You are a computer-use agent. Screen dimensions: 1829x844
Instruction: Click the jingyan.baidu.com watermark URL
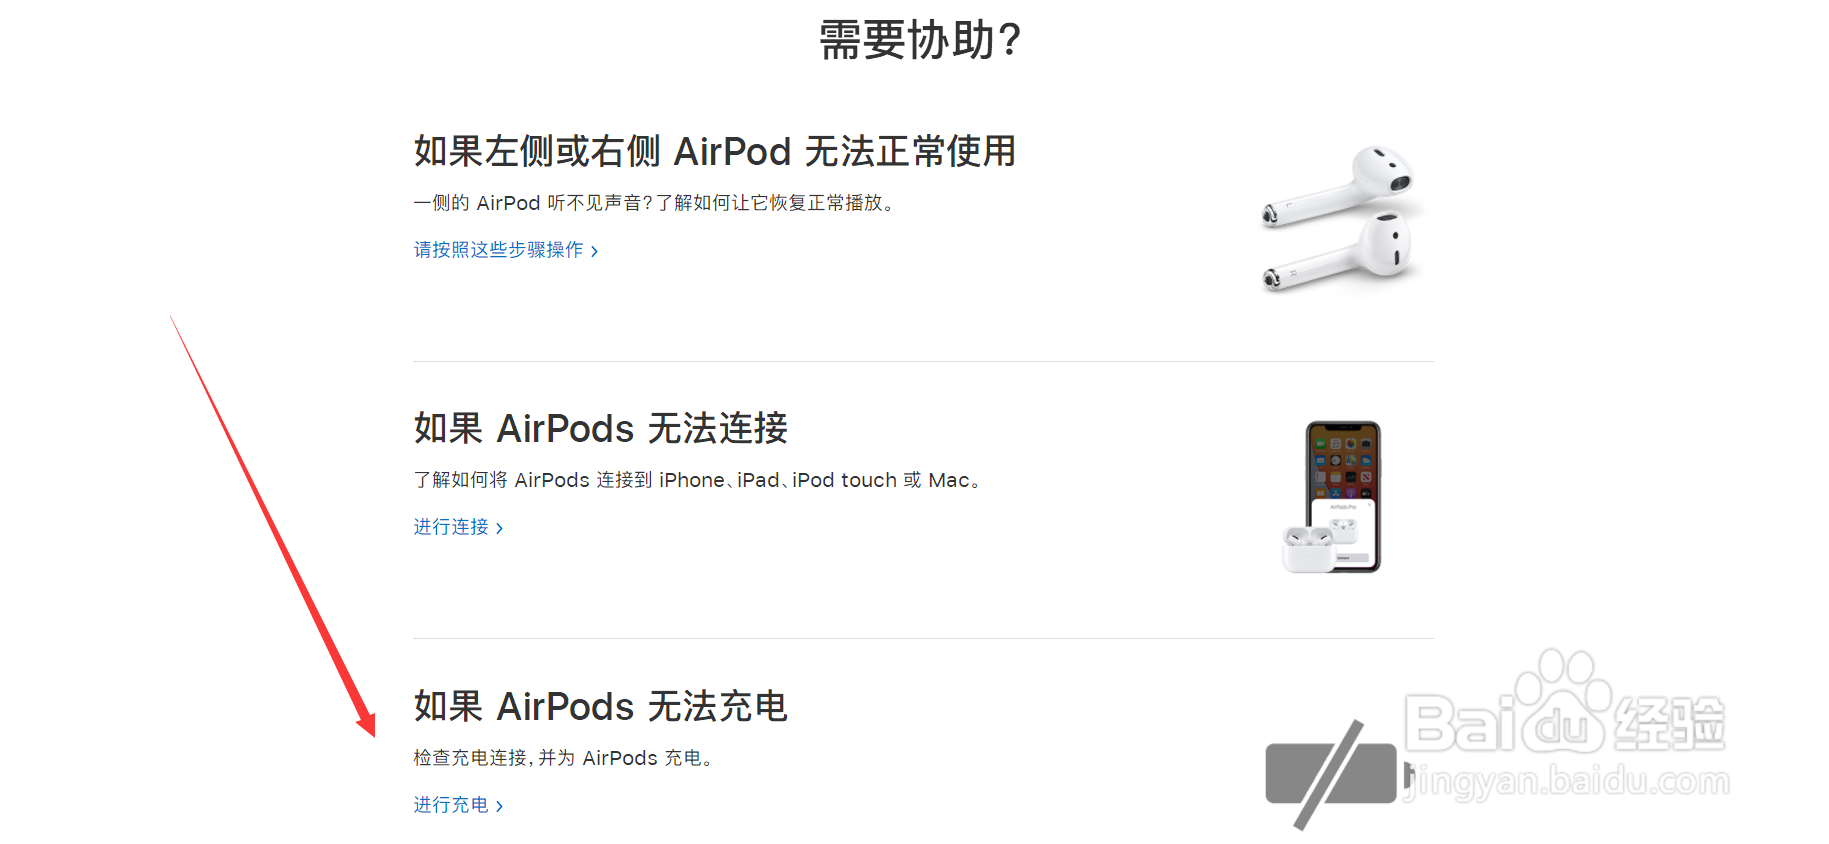[x=1570, y=781]
